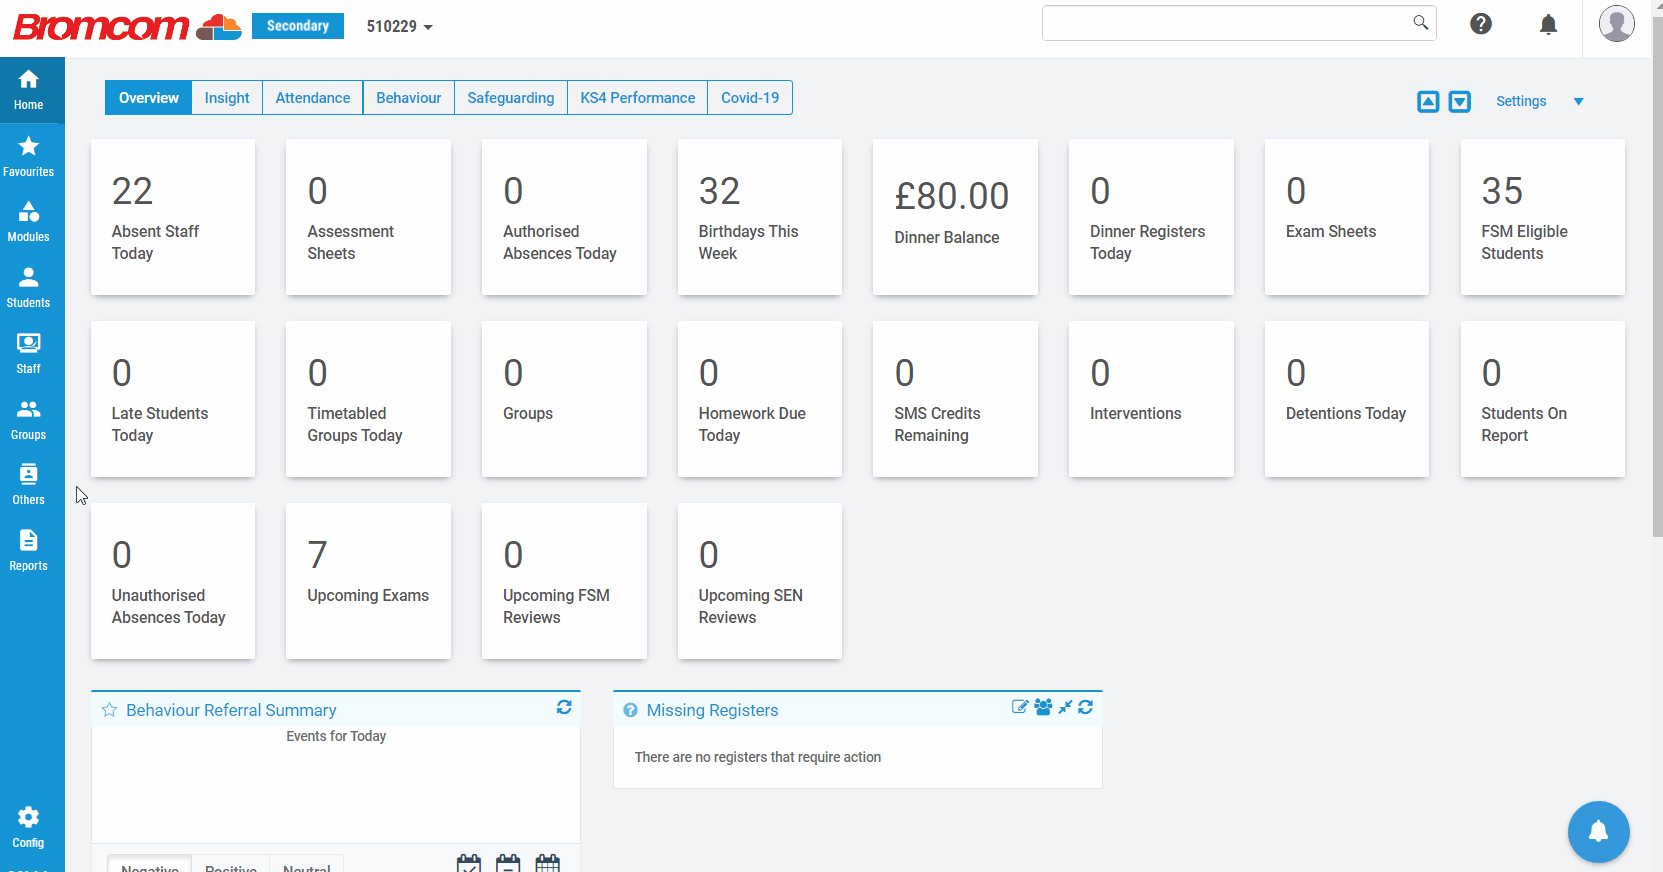
Task: Open the Reports sidebar icon
Action: (x=29, y=551)
